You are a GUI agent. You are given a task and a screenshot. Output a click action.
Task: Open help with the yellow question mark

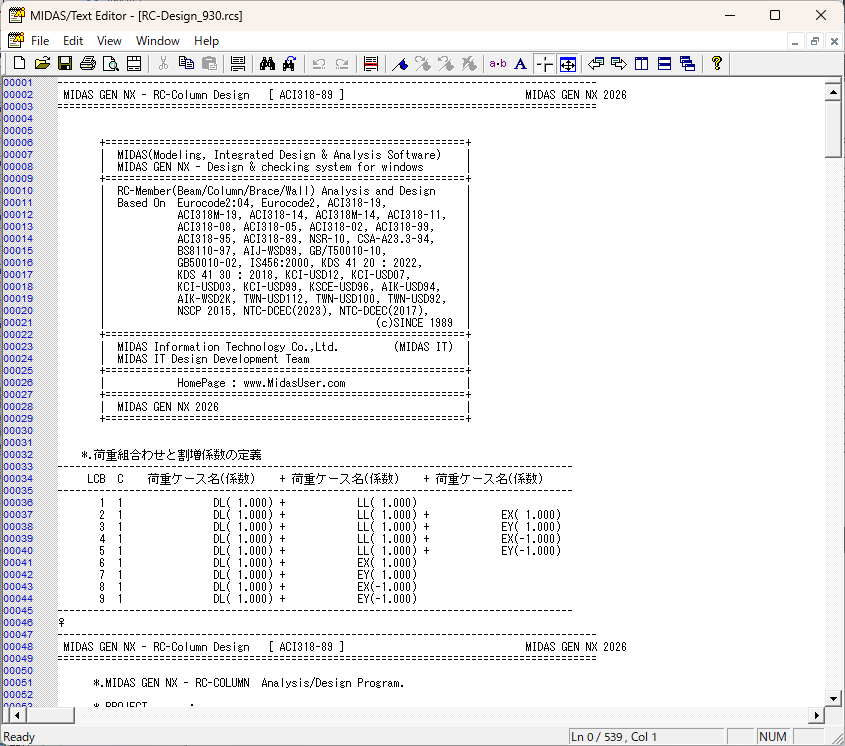tap(717, 64)
